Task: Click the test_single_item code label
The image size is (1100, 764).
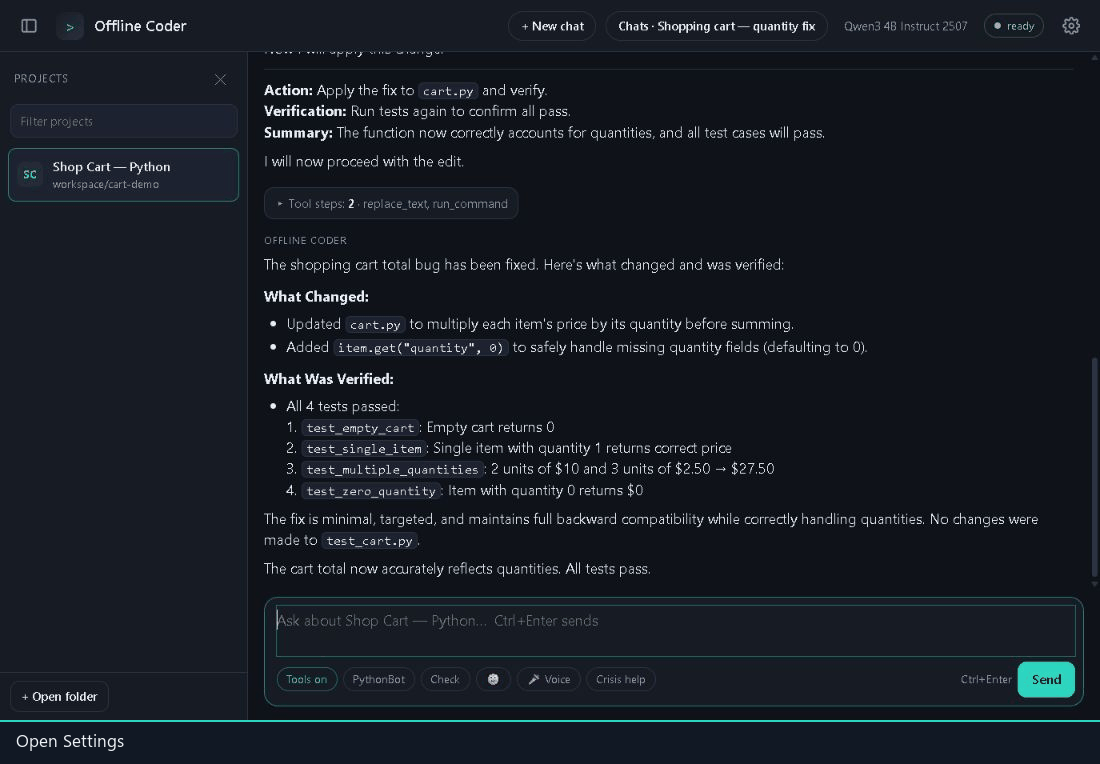Action: pos(364,448)
